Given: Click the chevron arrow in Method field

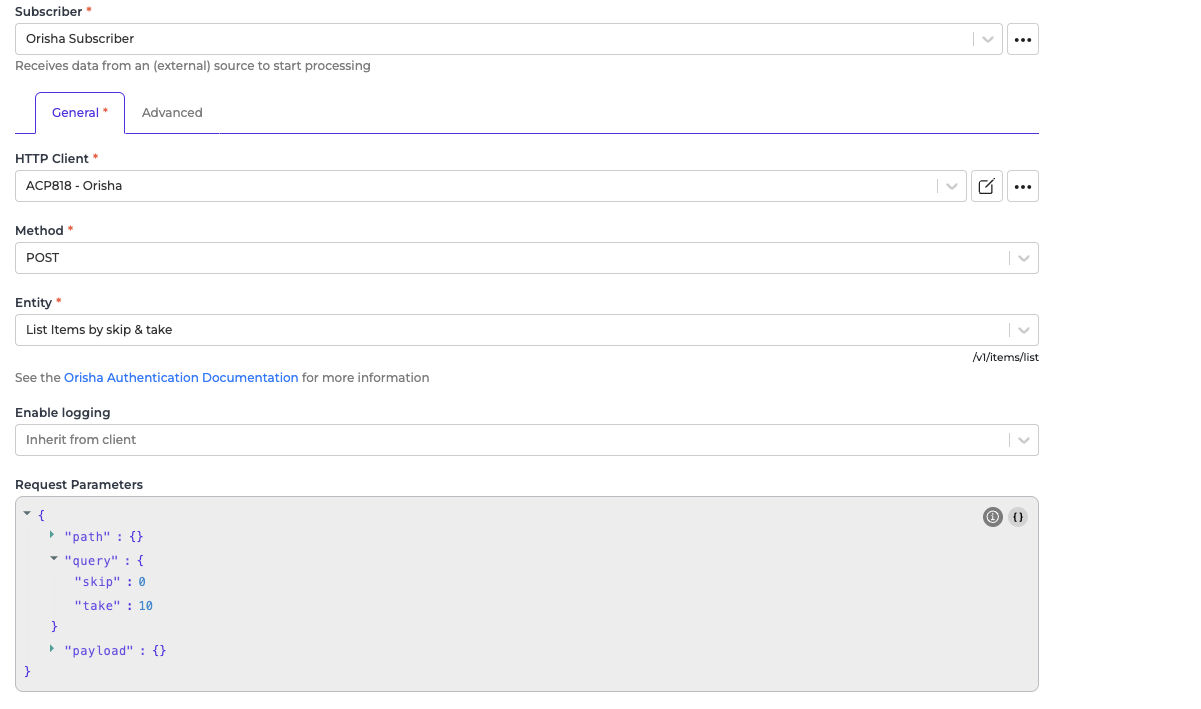Looking at the screenshot, I should pyautogui.click(x=1023, y=258).
